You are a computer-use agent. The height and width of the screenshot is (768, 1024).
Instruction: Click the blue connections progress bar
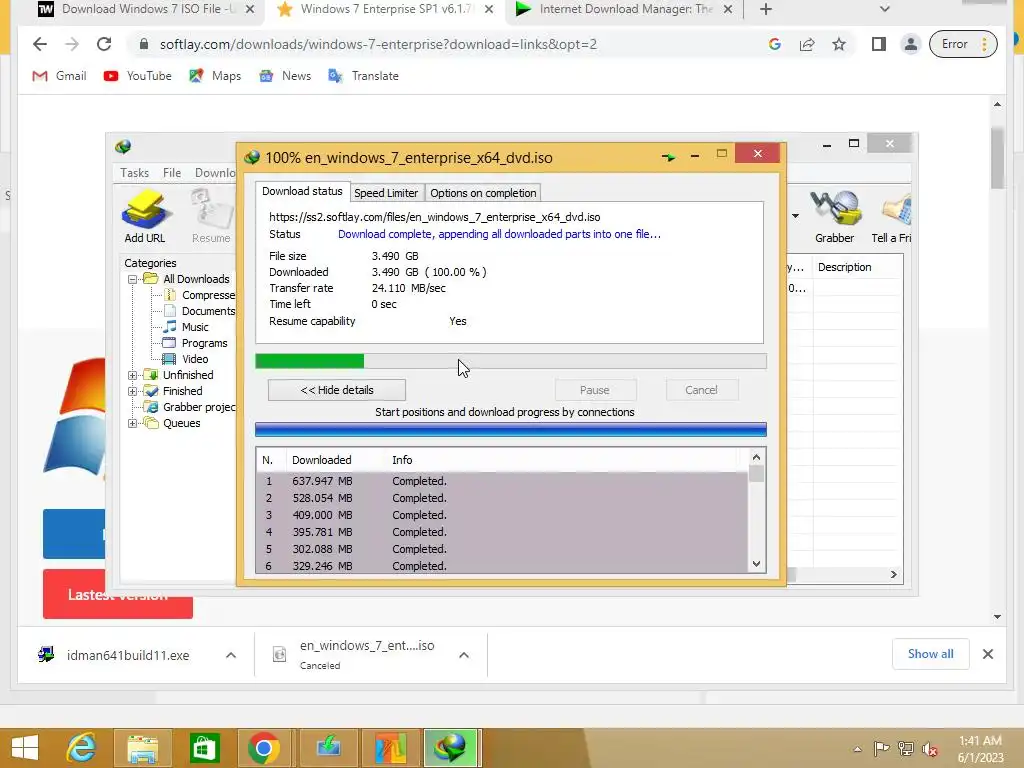point(511,429)
